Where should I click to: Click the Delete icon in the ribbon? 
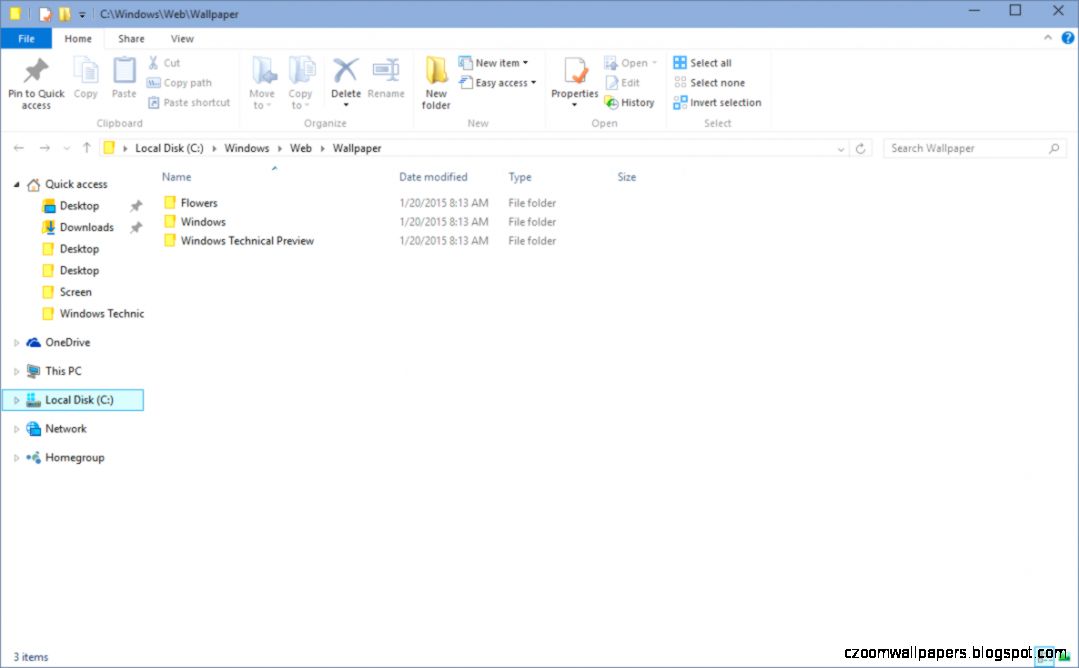click(x=345, y=75)
